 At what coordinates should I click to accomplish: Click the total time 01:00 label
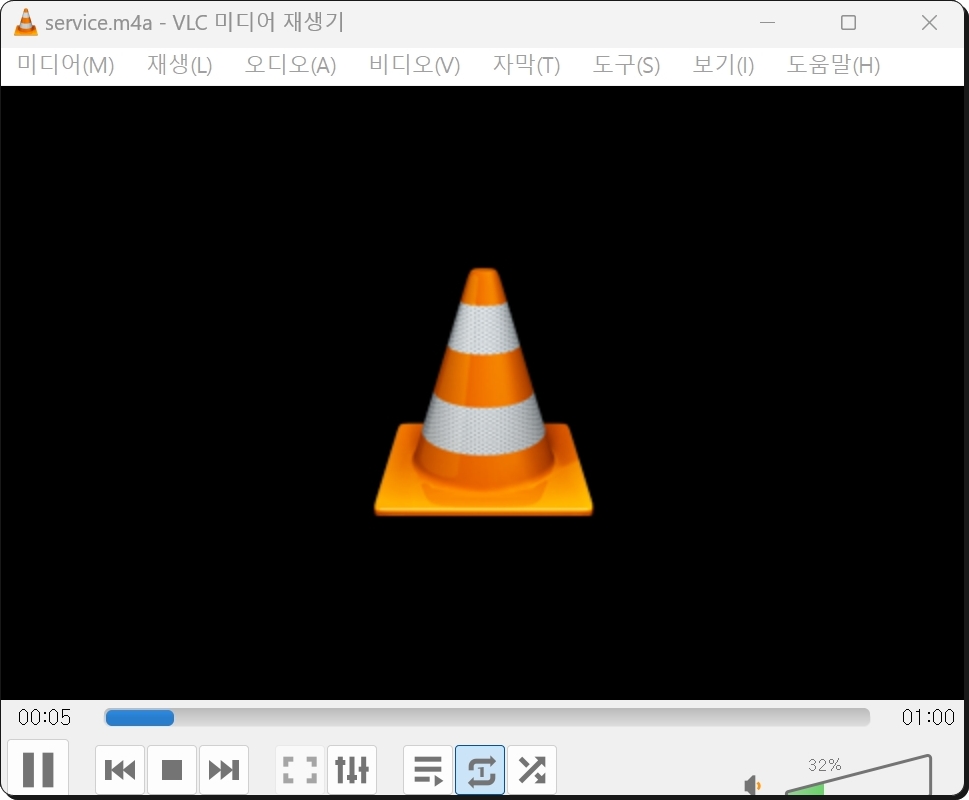928,717
